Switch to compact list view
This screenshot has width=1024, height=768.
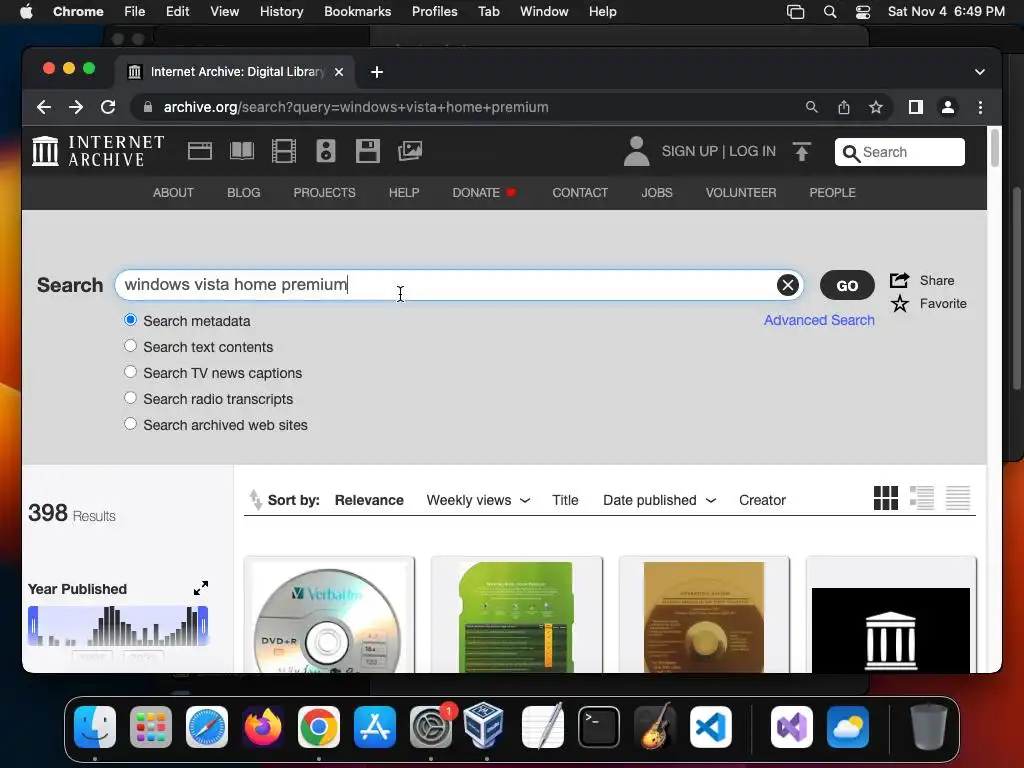pos(957,498)
